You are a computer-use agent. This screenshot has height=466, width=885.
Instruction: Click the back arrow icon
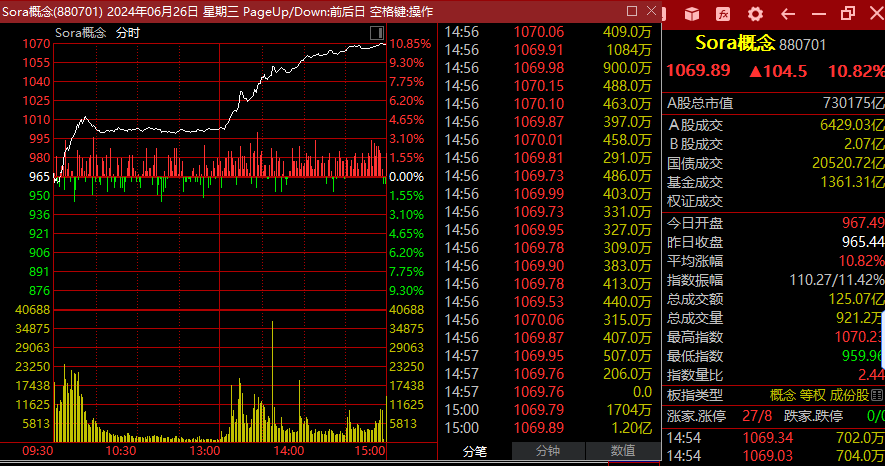[x=786, y=14]
